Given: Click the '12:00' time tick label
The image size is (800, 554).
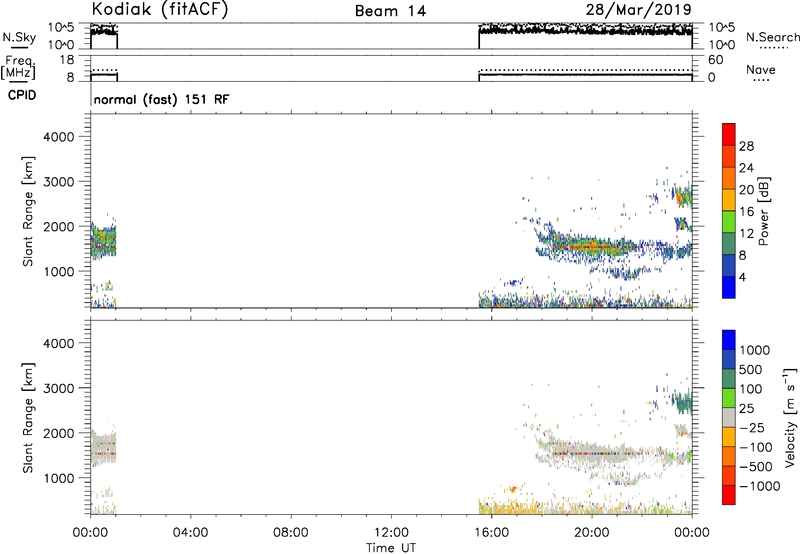Looking at the screenshot, I should pyautogui.click(x=391, y=533).
